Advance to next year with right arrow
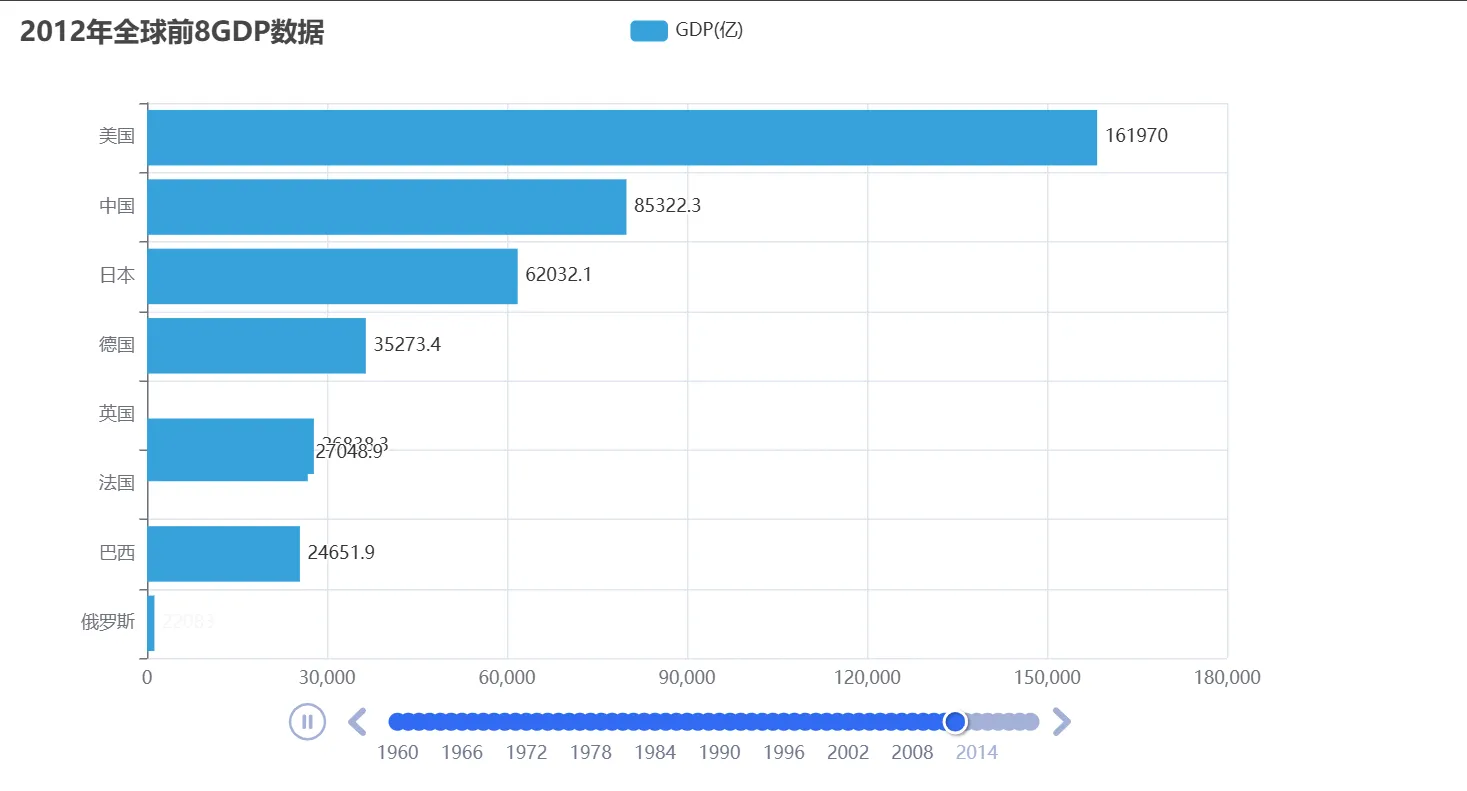Screen dimensions: 1467x791 point(1062,721)
